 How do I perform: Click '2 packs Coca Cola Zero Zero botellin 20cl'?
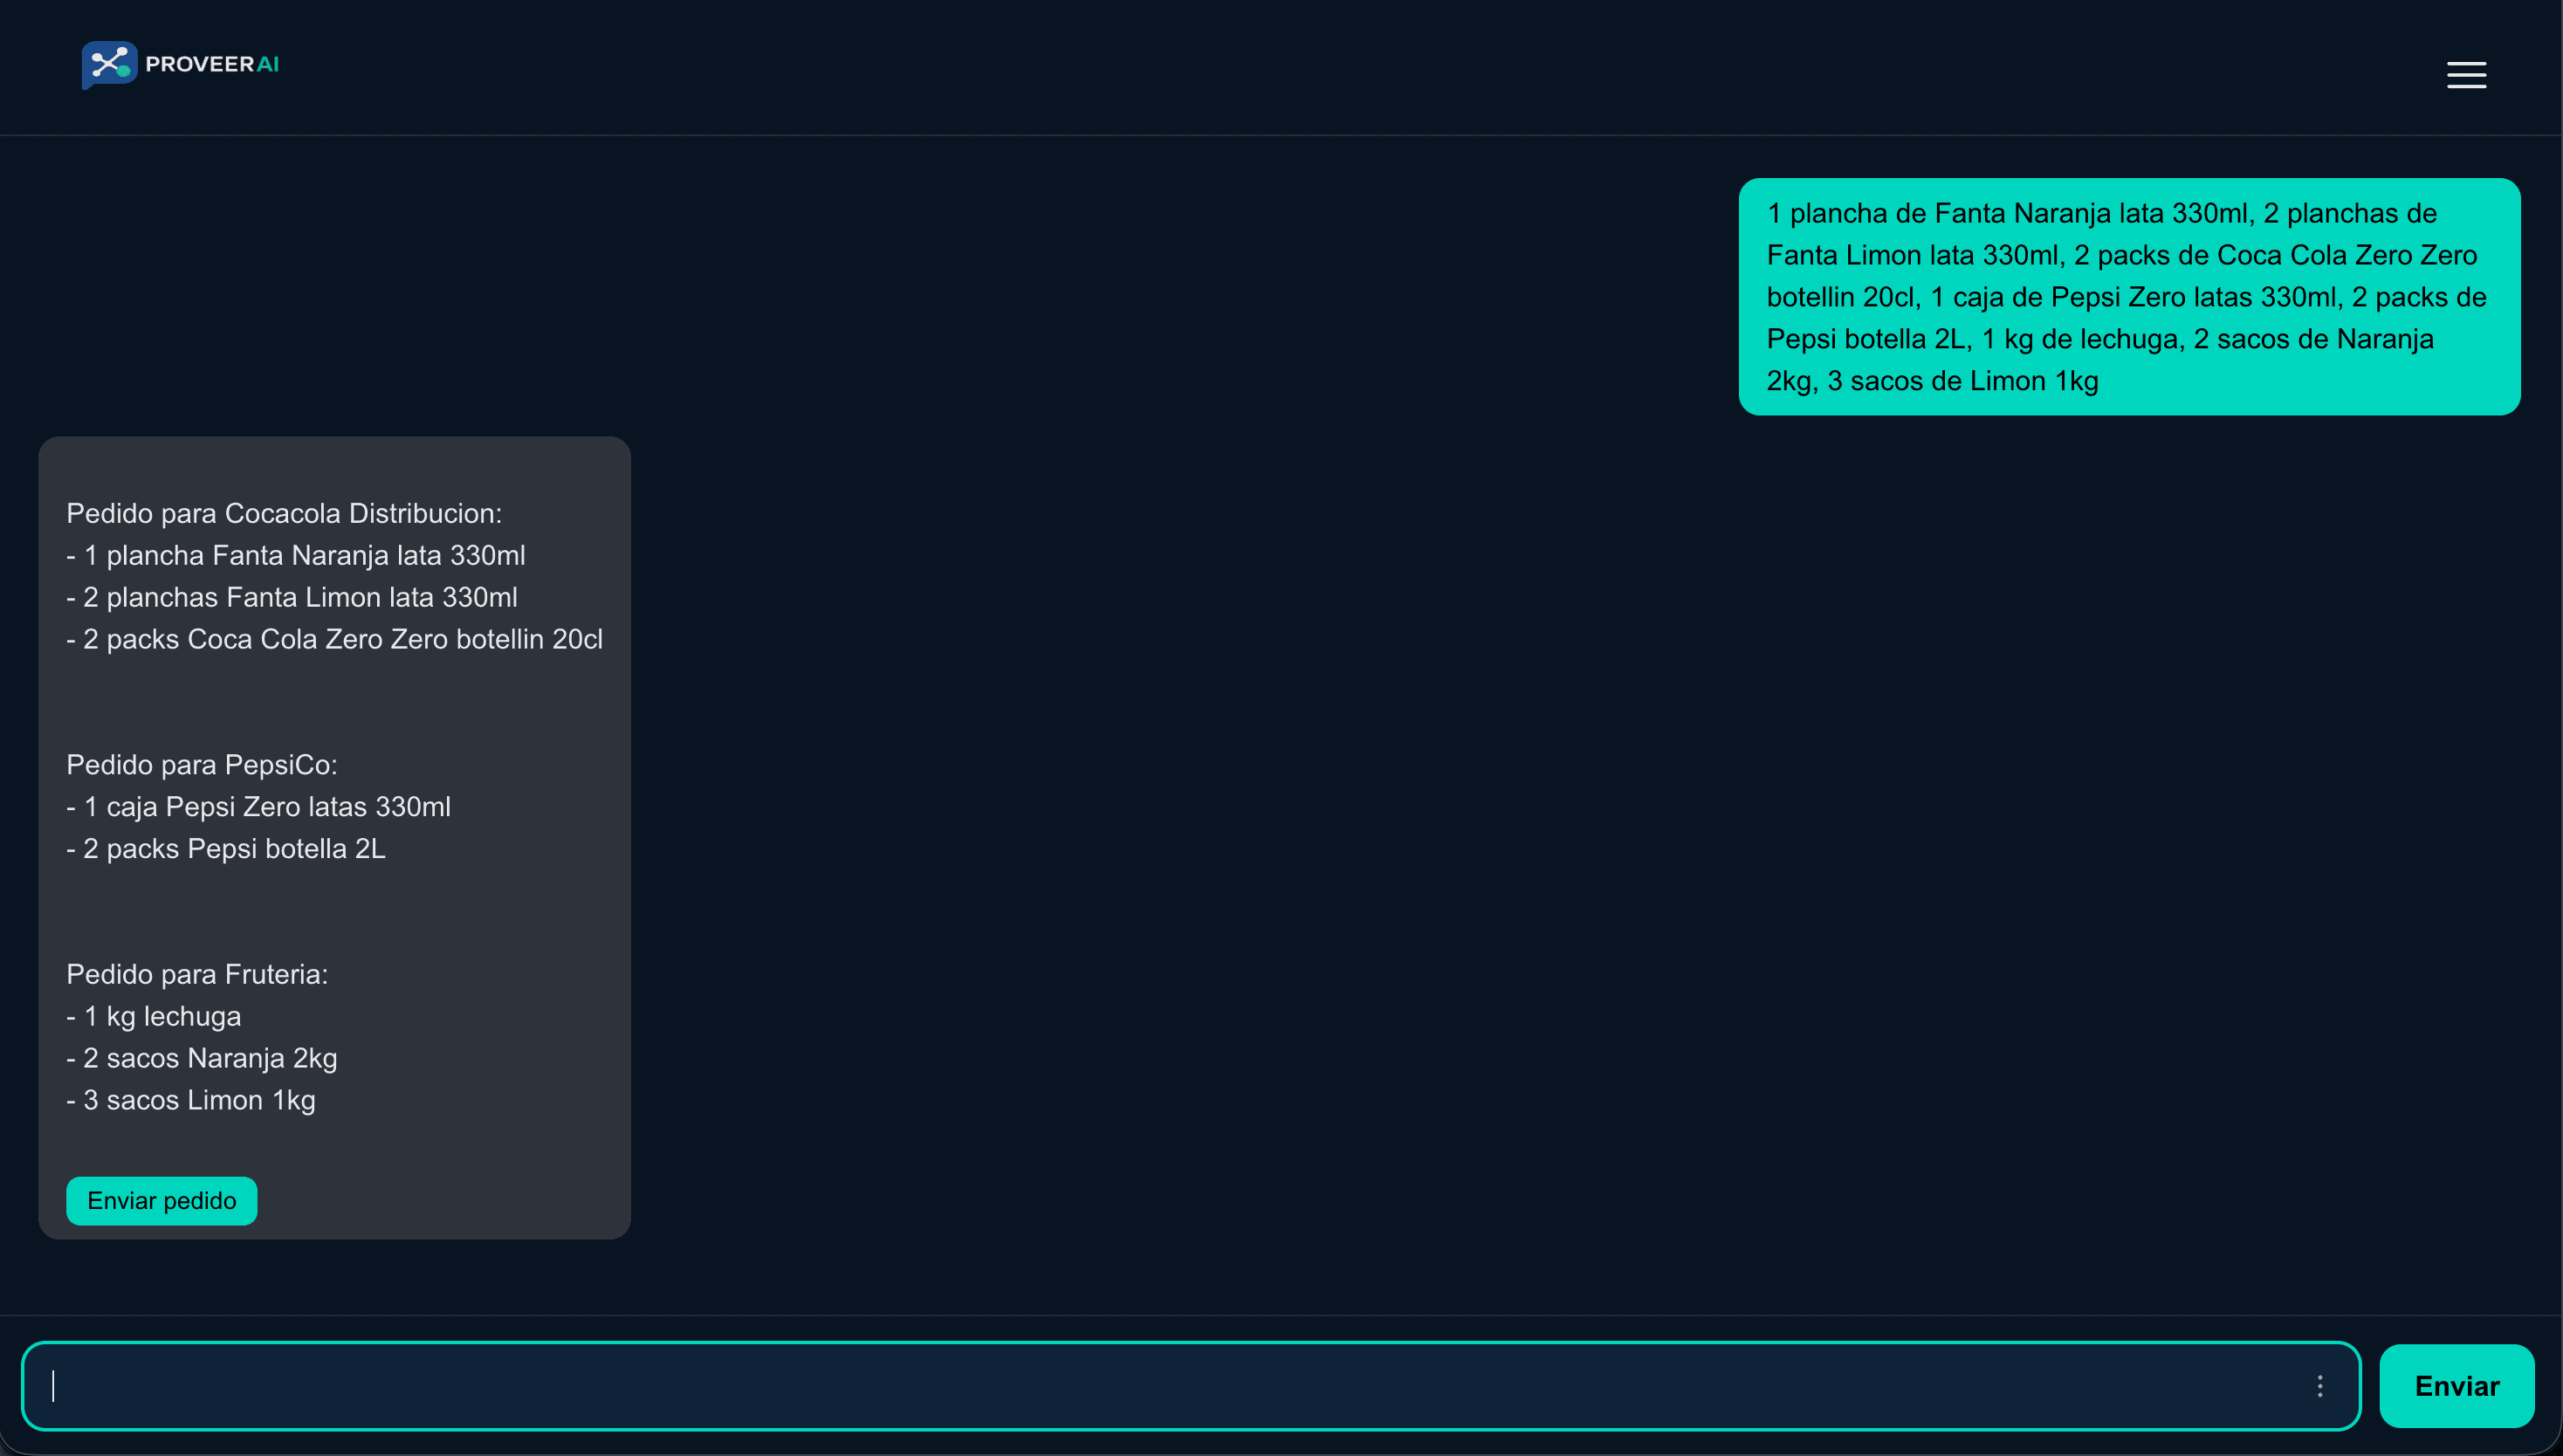click(x=335, y=640)
